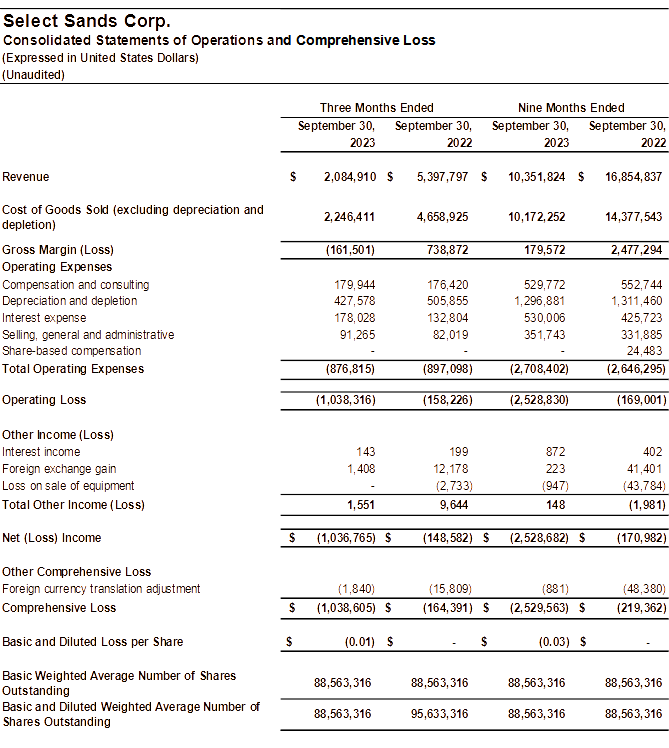This screenshot has width=669, height=748.
Task: Click "Selling, general and administrative" label
Action: click(x=88, y=335)
